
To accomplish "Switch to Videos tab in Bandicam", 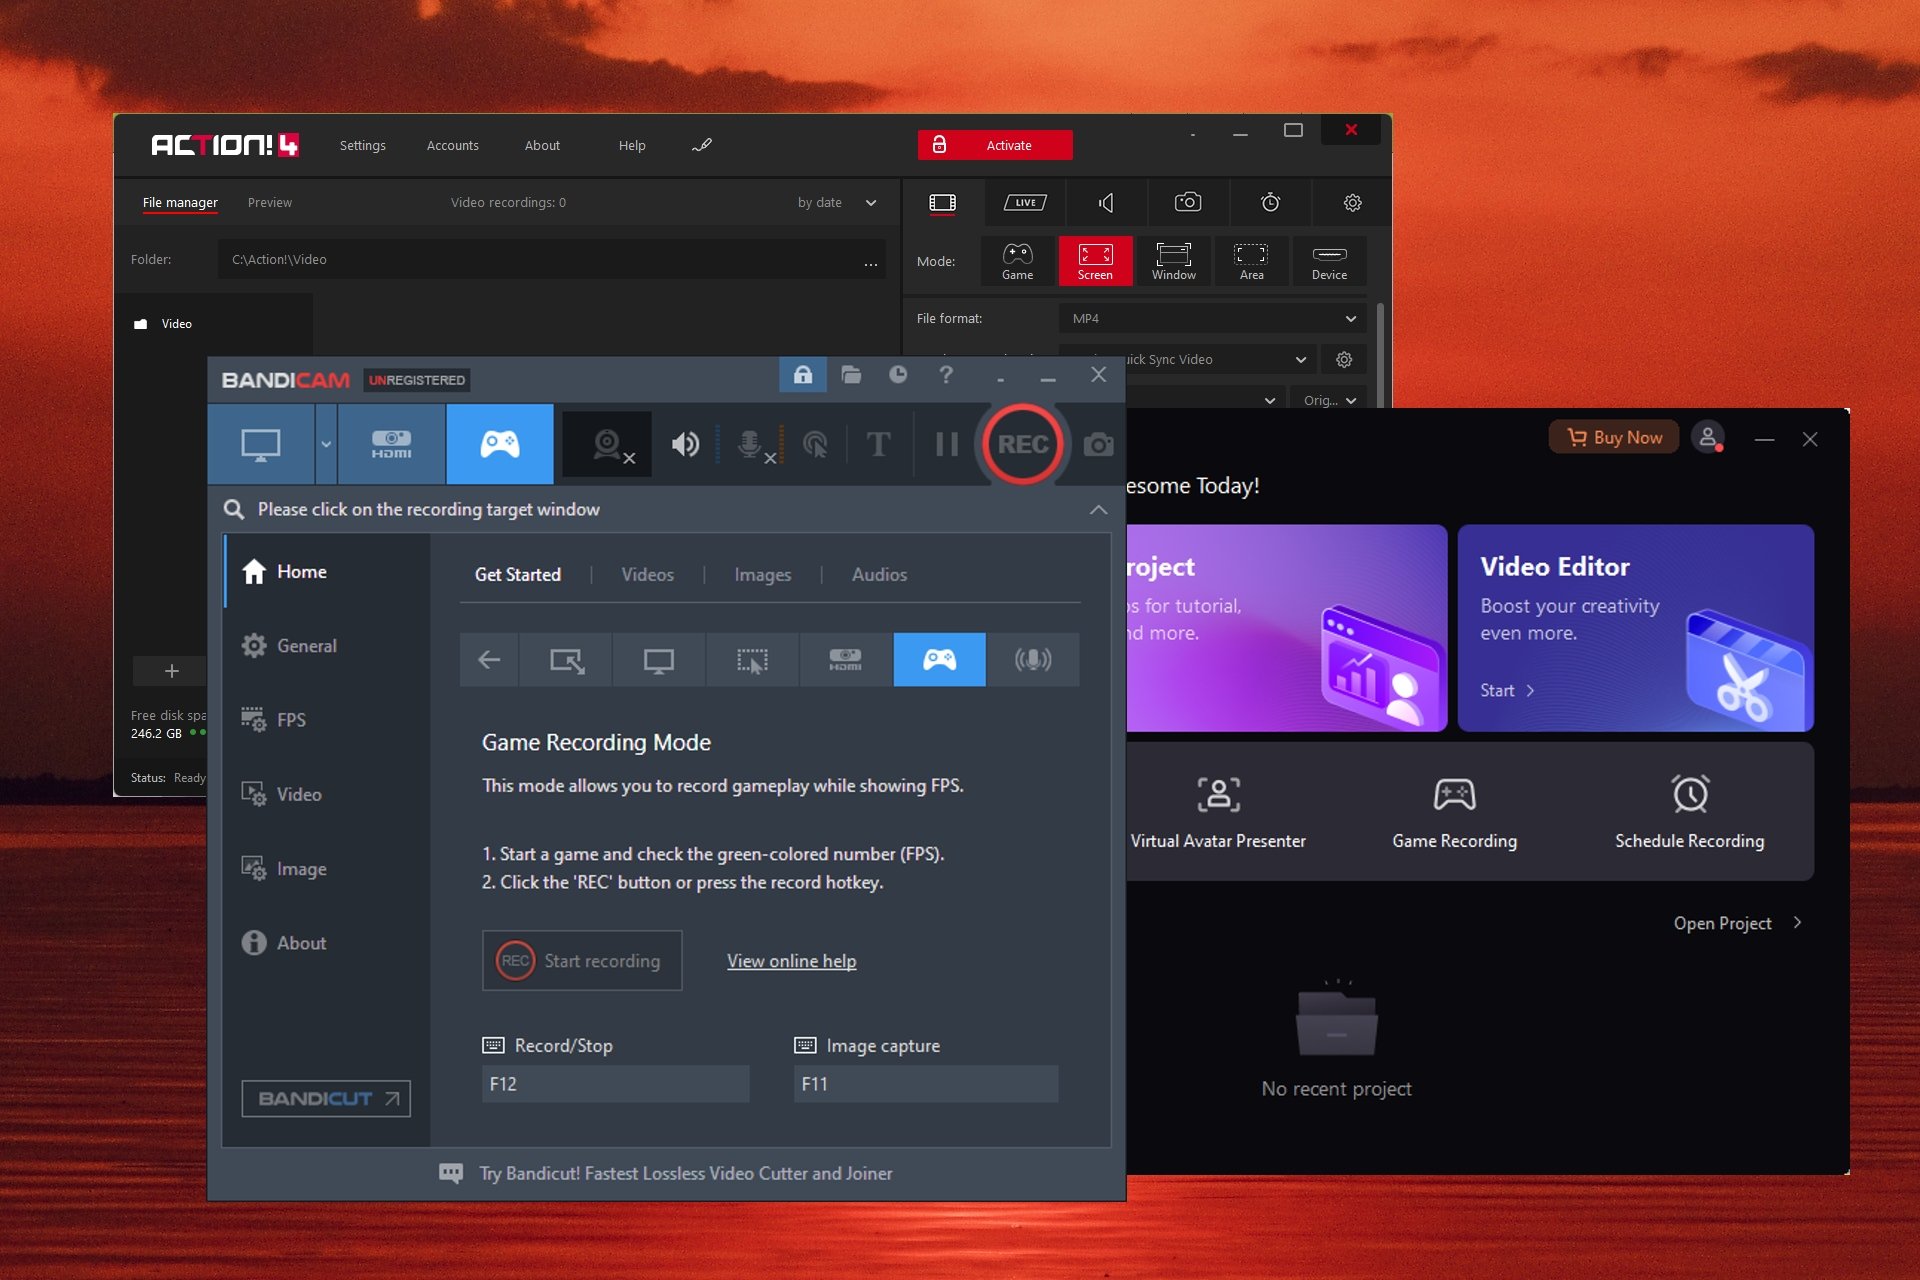I will coord(647,575).
